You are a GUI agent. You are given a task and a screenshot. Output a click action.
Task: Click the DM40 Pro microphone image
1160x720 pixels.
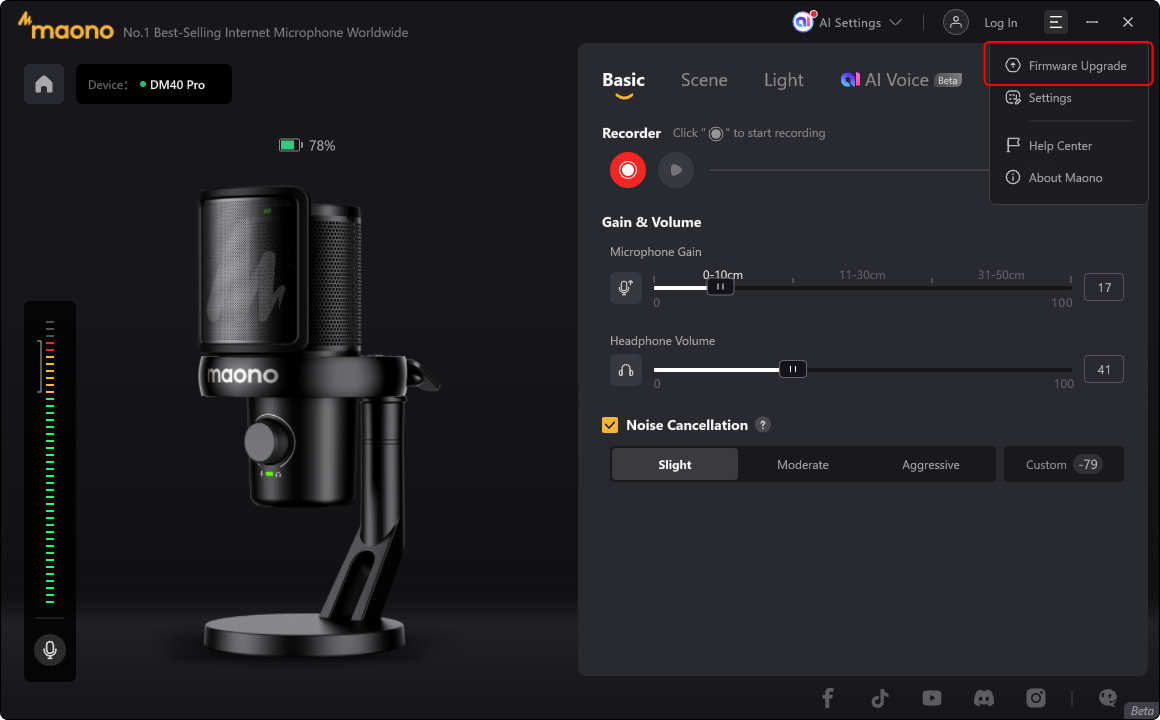[x=318, y=422]
